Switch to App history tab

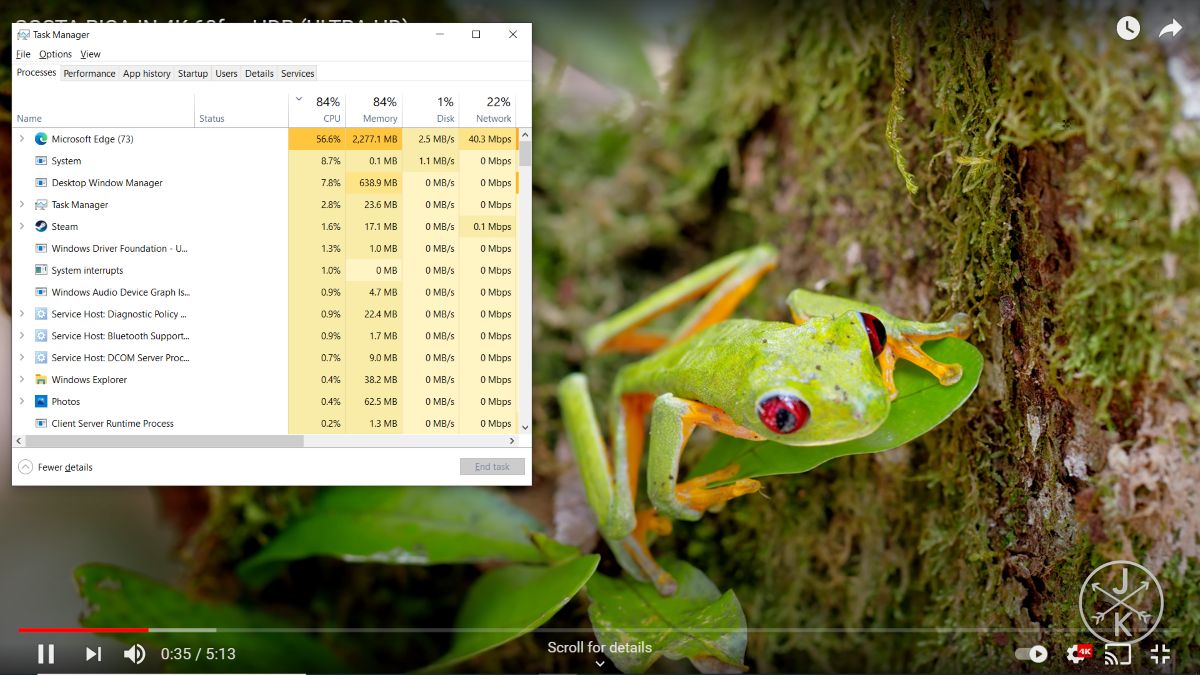[147, 74]
